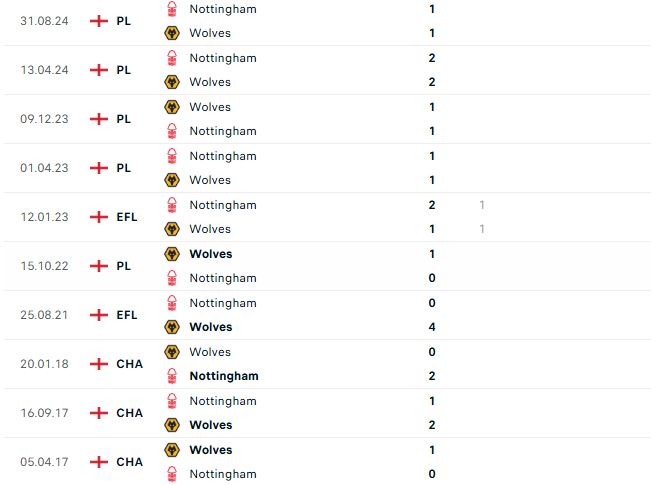Click Wolves badge in 13.04.24 match
Image resolution: width=651 pixels, height=485 pixels.
(x=172, y=82)
